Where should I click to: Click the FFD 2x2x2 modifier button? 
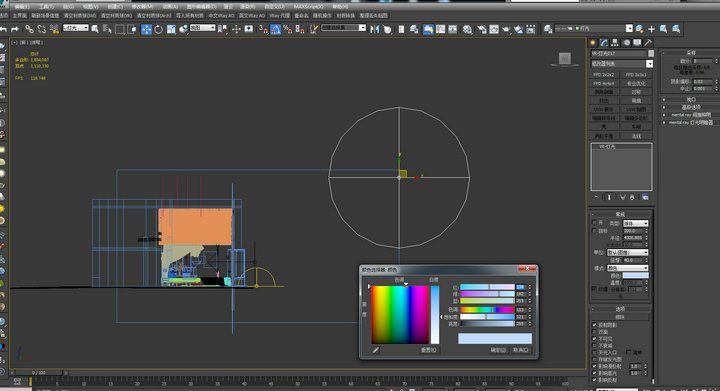click(603, 75)
